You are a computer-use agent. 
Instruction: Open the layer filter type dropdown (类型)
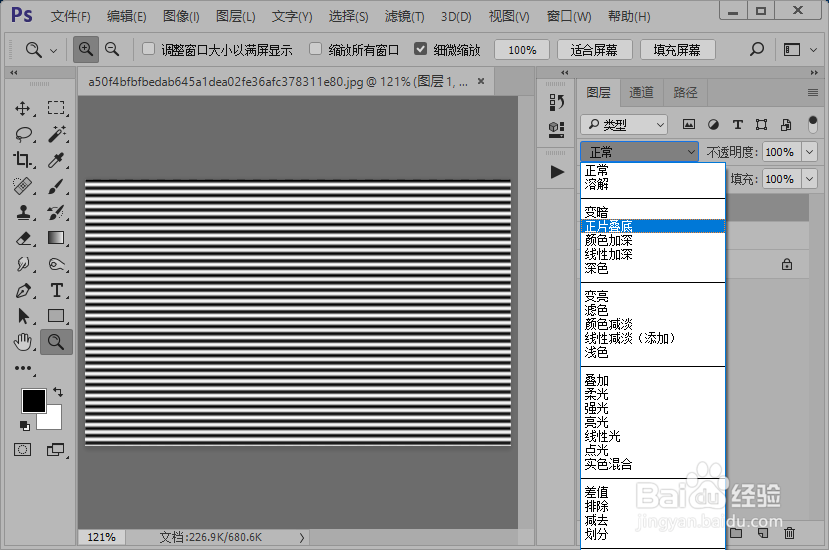point(624,125)
